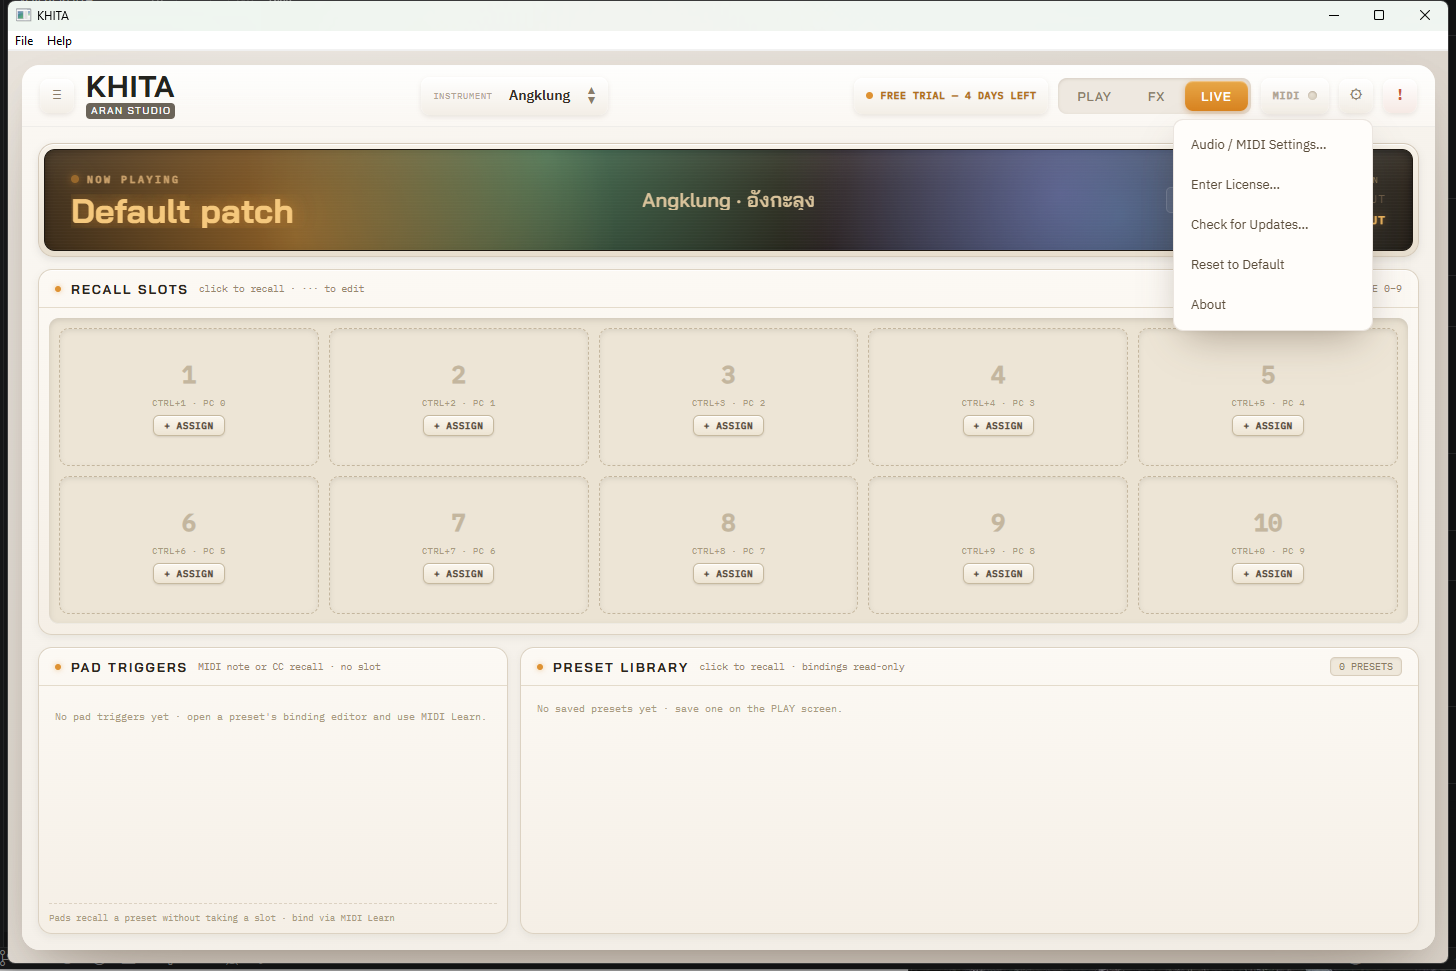The image size is (1456, 971).
Task: Assign a preset to slot 7
Action: (458, 574)
